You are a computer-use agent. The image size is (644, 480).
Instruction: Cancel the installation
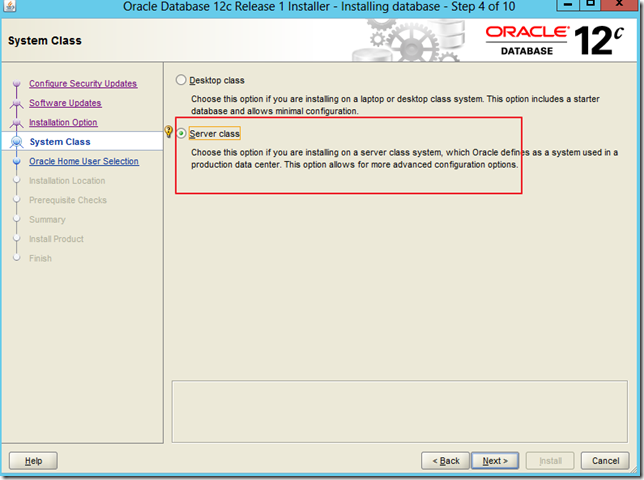click(x=605, y=461)
